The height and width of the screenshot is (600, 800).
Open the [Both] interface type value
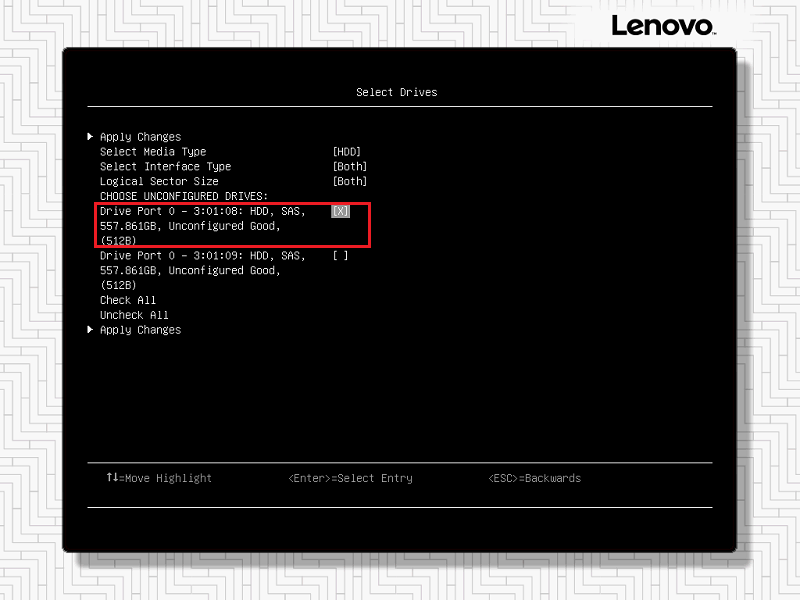coord(349,167)
